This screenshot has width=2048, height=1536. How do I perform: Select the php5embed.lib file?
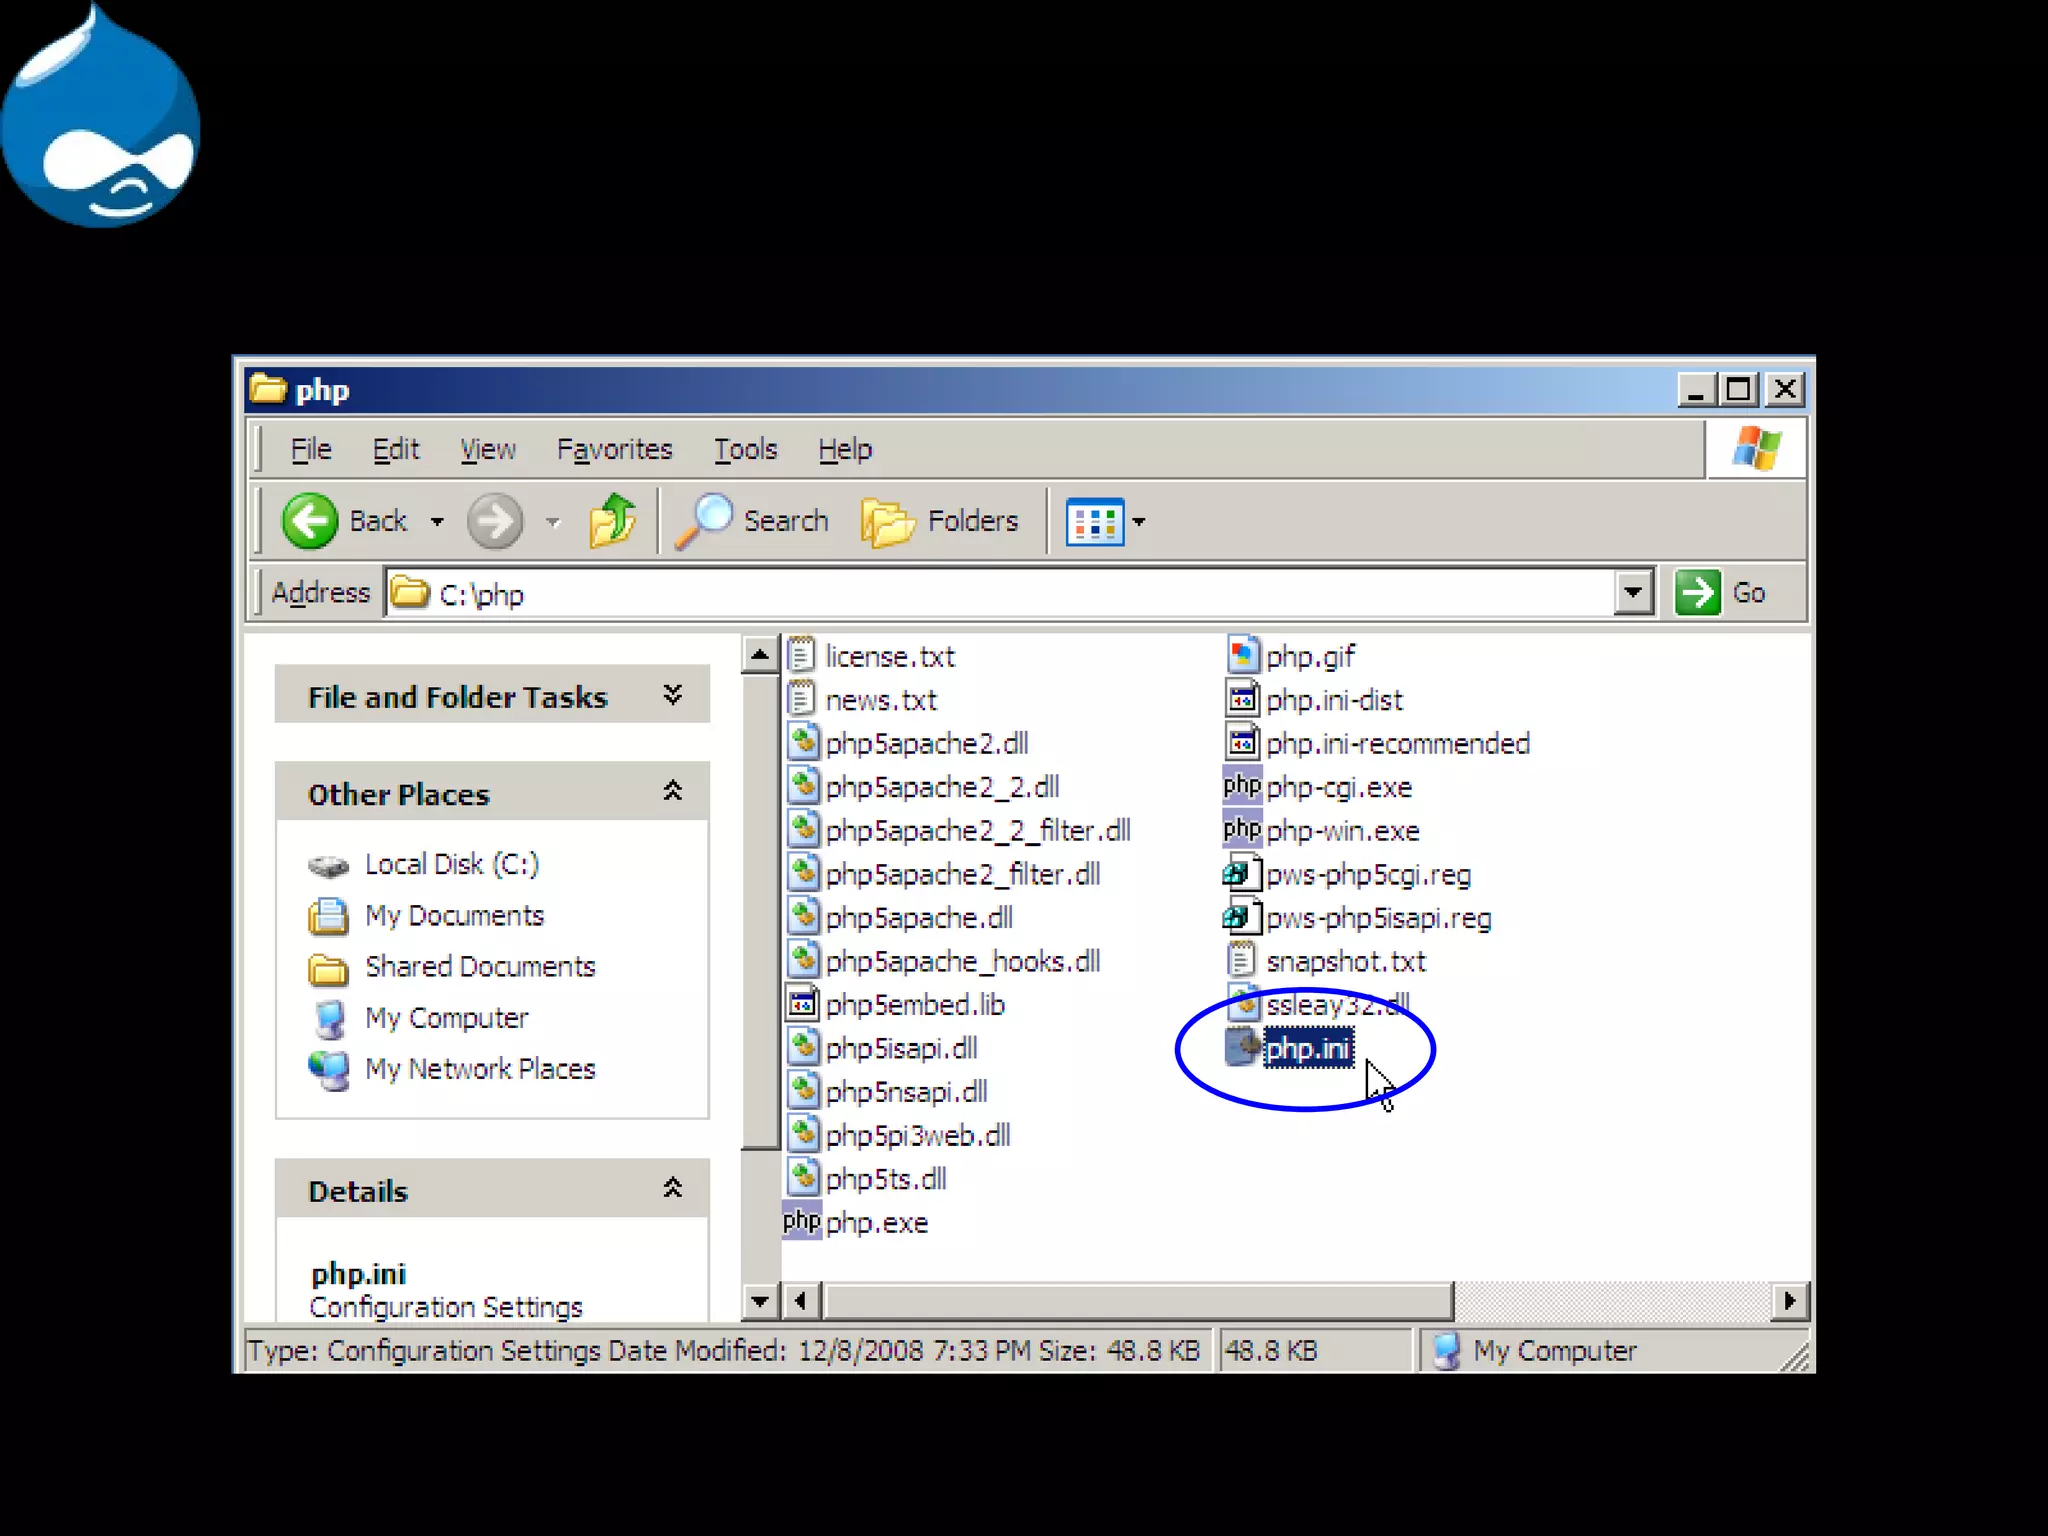[x=913, y=1005]
